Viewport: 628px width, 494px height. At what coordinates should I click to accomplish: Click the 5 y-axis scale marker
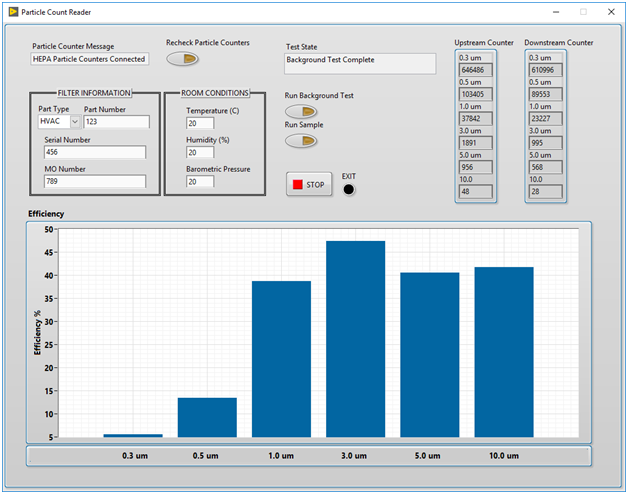point(51,437)
